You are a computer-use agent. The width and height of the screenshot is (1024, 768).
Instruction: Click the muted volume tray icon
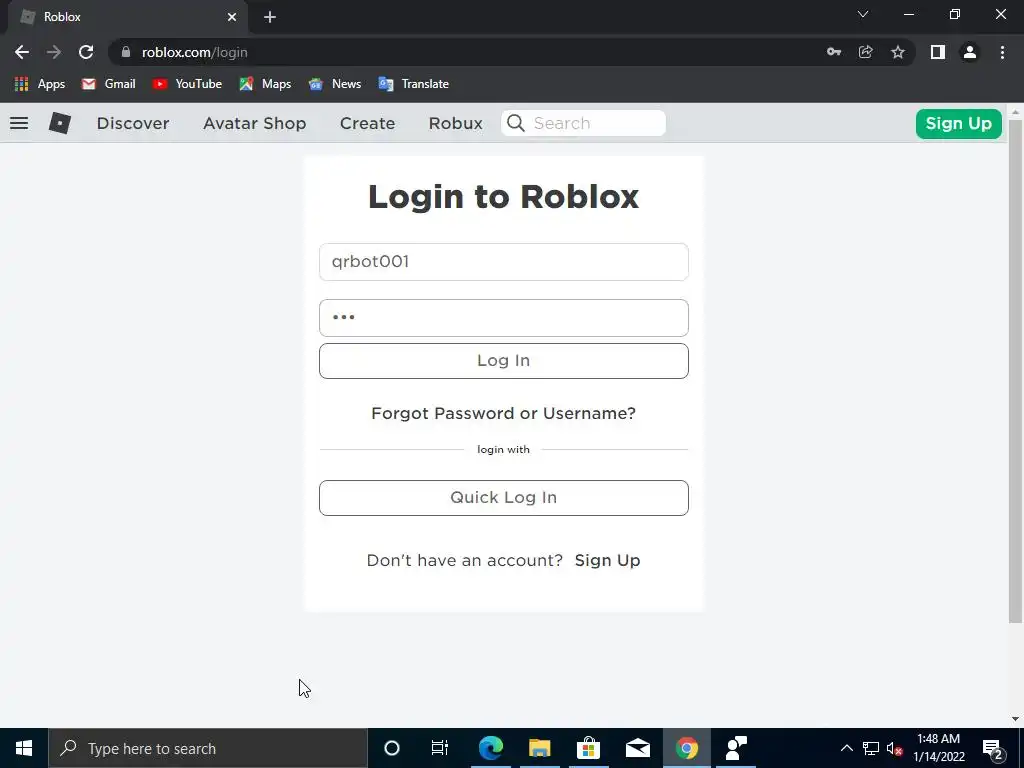pyautogui.click(x=895, y=748)
